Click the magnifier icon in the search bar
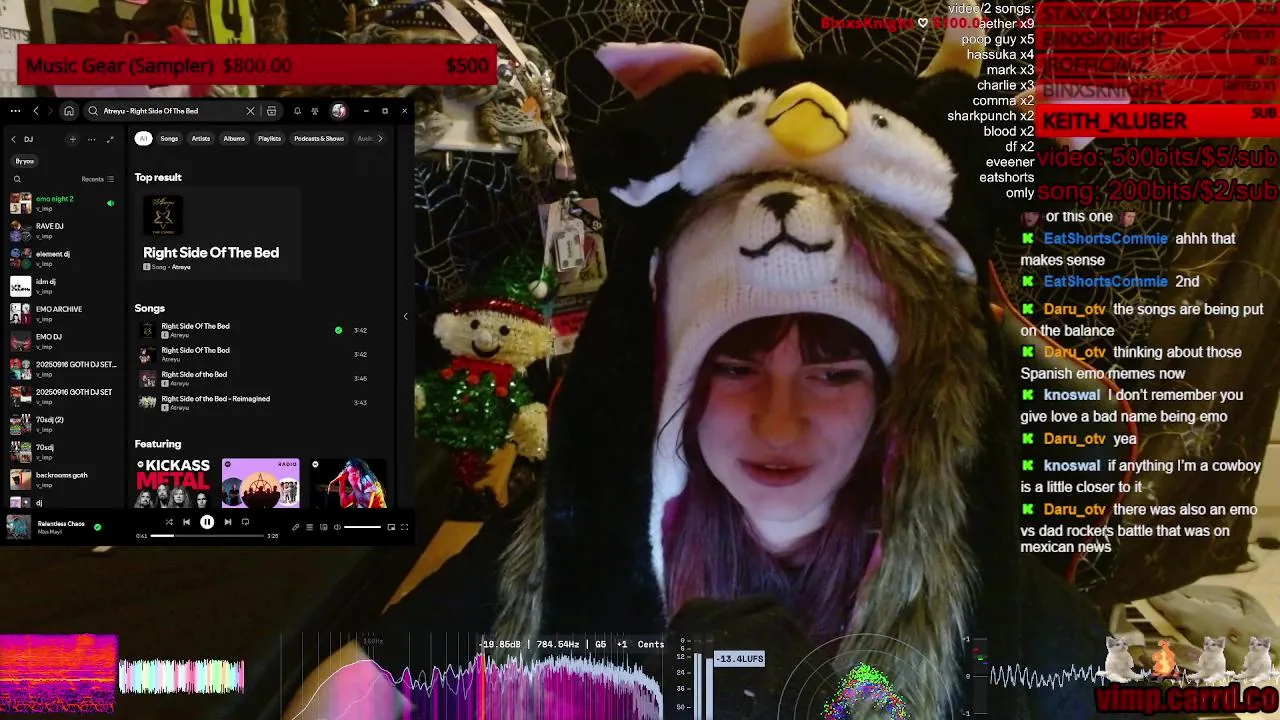1280x720 pixels. point(93,111)
